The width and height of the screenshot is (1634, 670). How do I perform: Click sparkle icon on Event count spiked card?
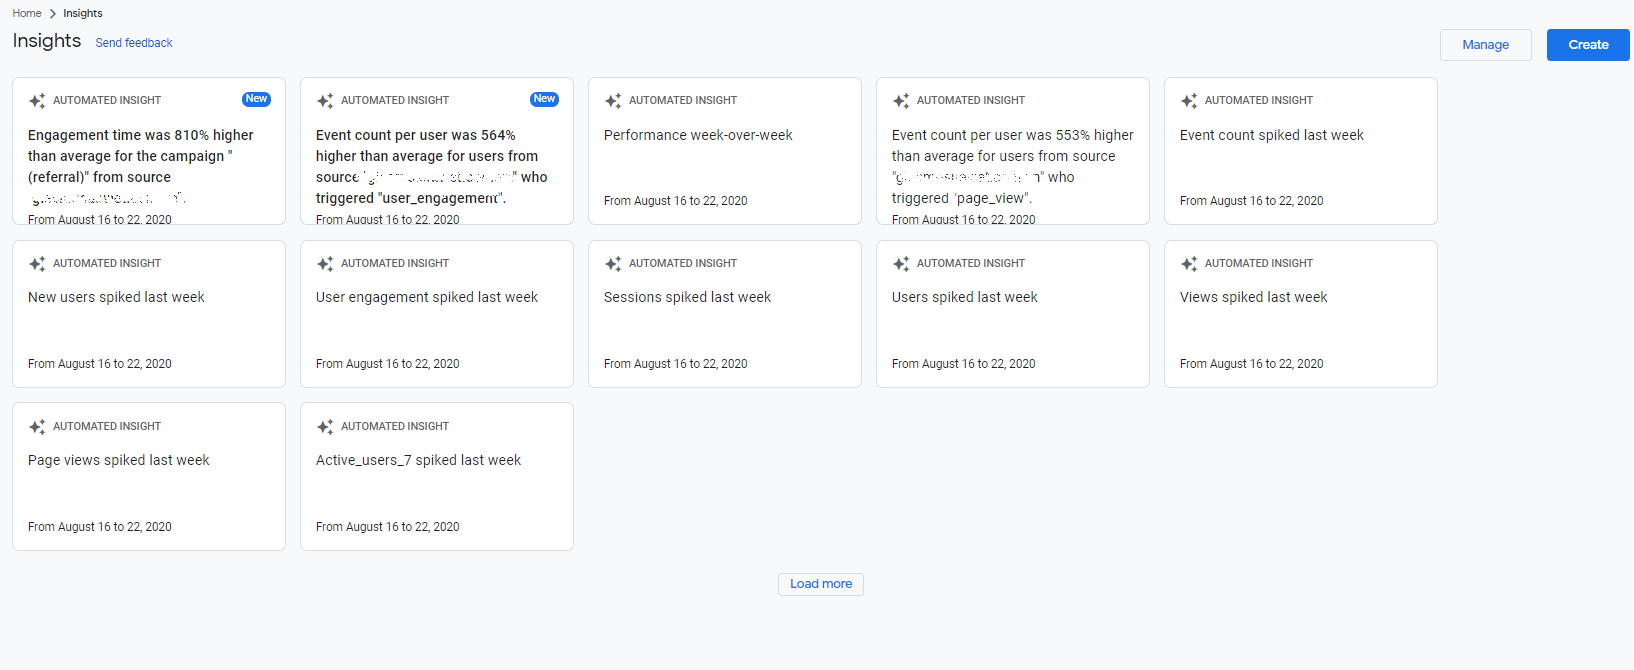pyautogui.click(x=1189, y=101)
